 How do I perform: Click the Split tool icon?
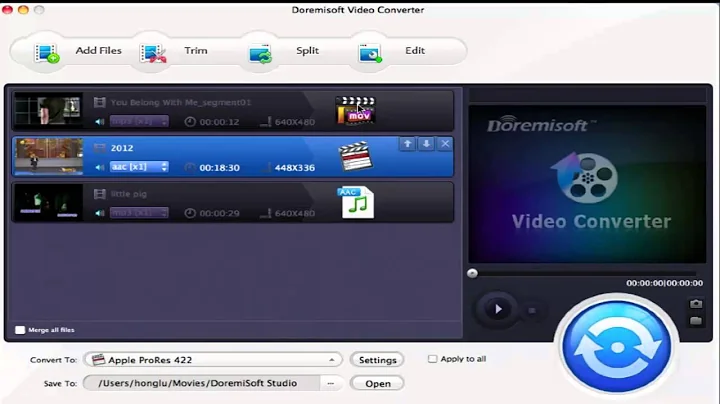pyautogui.click(x=260, y=53)
